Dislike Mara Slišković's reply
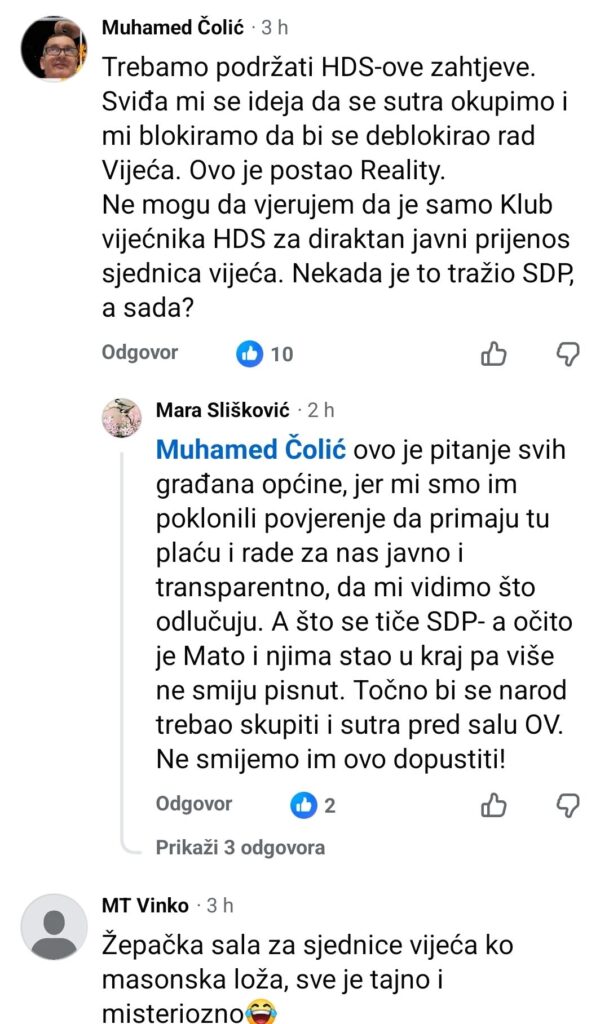Viewport: 609px width, 1024px height. coord(569,804)
